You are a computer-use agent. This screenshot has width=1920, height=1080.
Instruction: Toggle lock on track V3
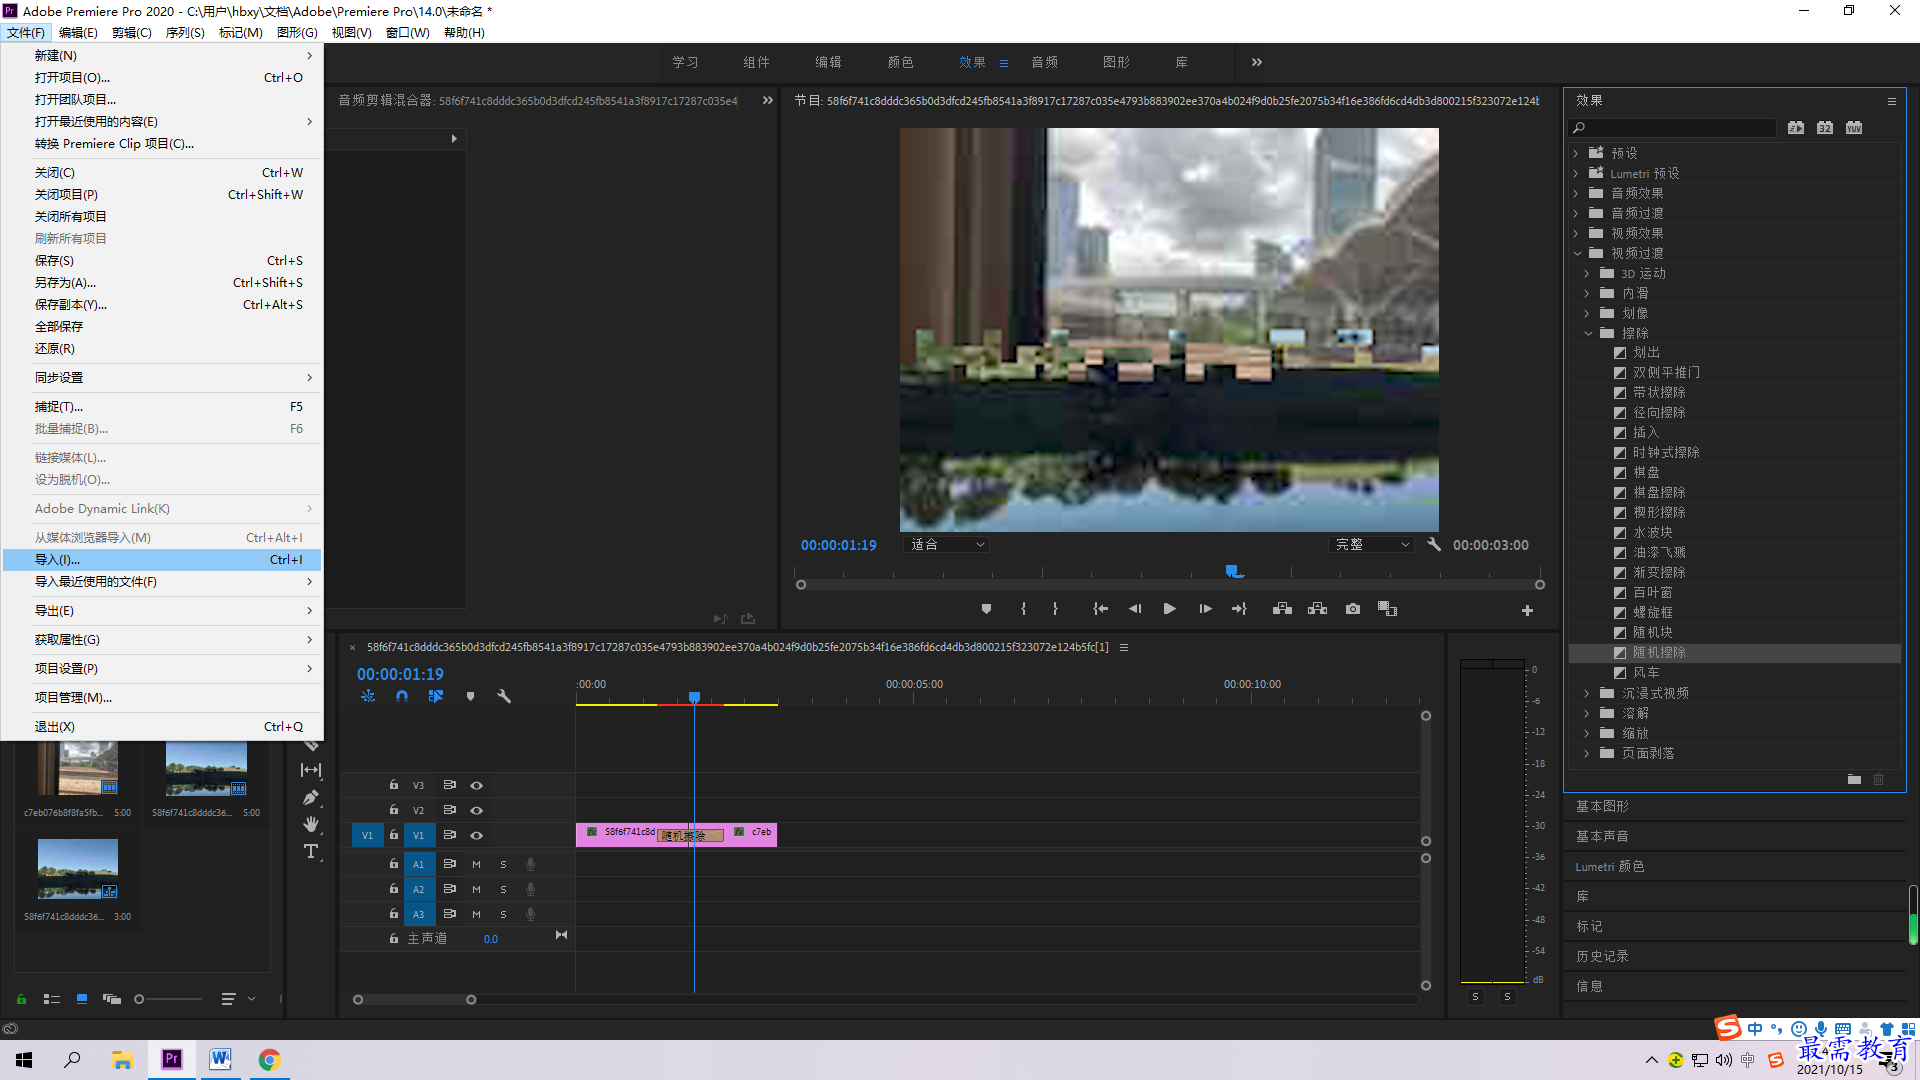(x=393, y=786)
